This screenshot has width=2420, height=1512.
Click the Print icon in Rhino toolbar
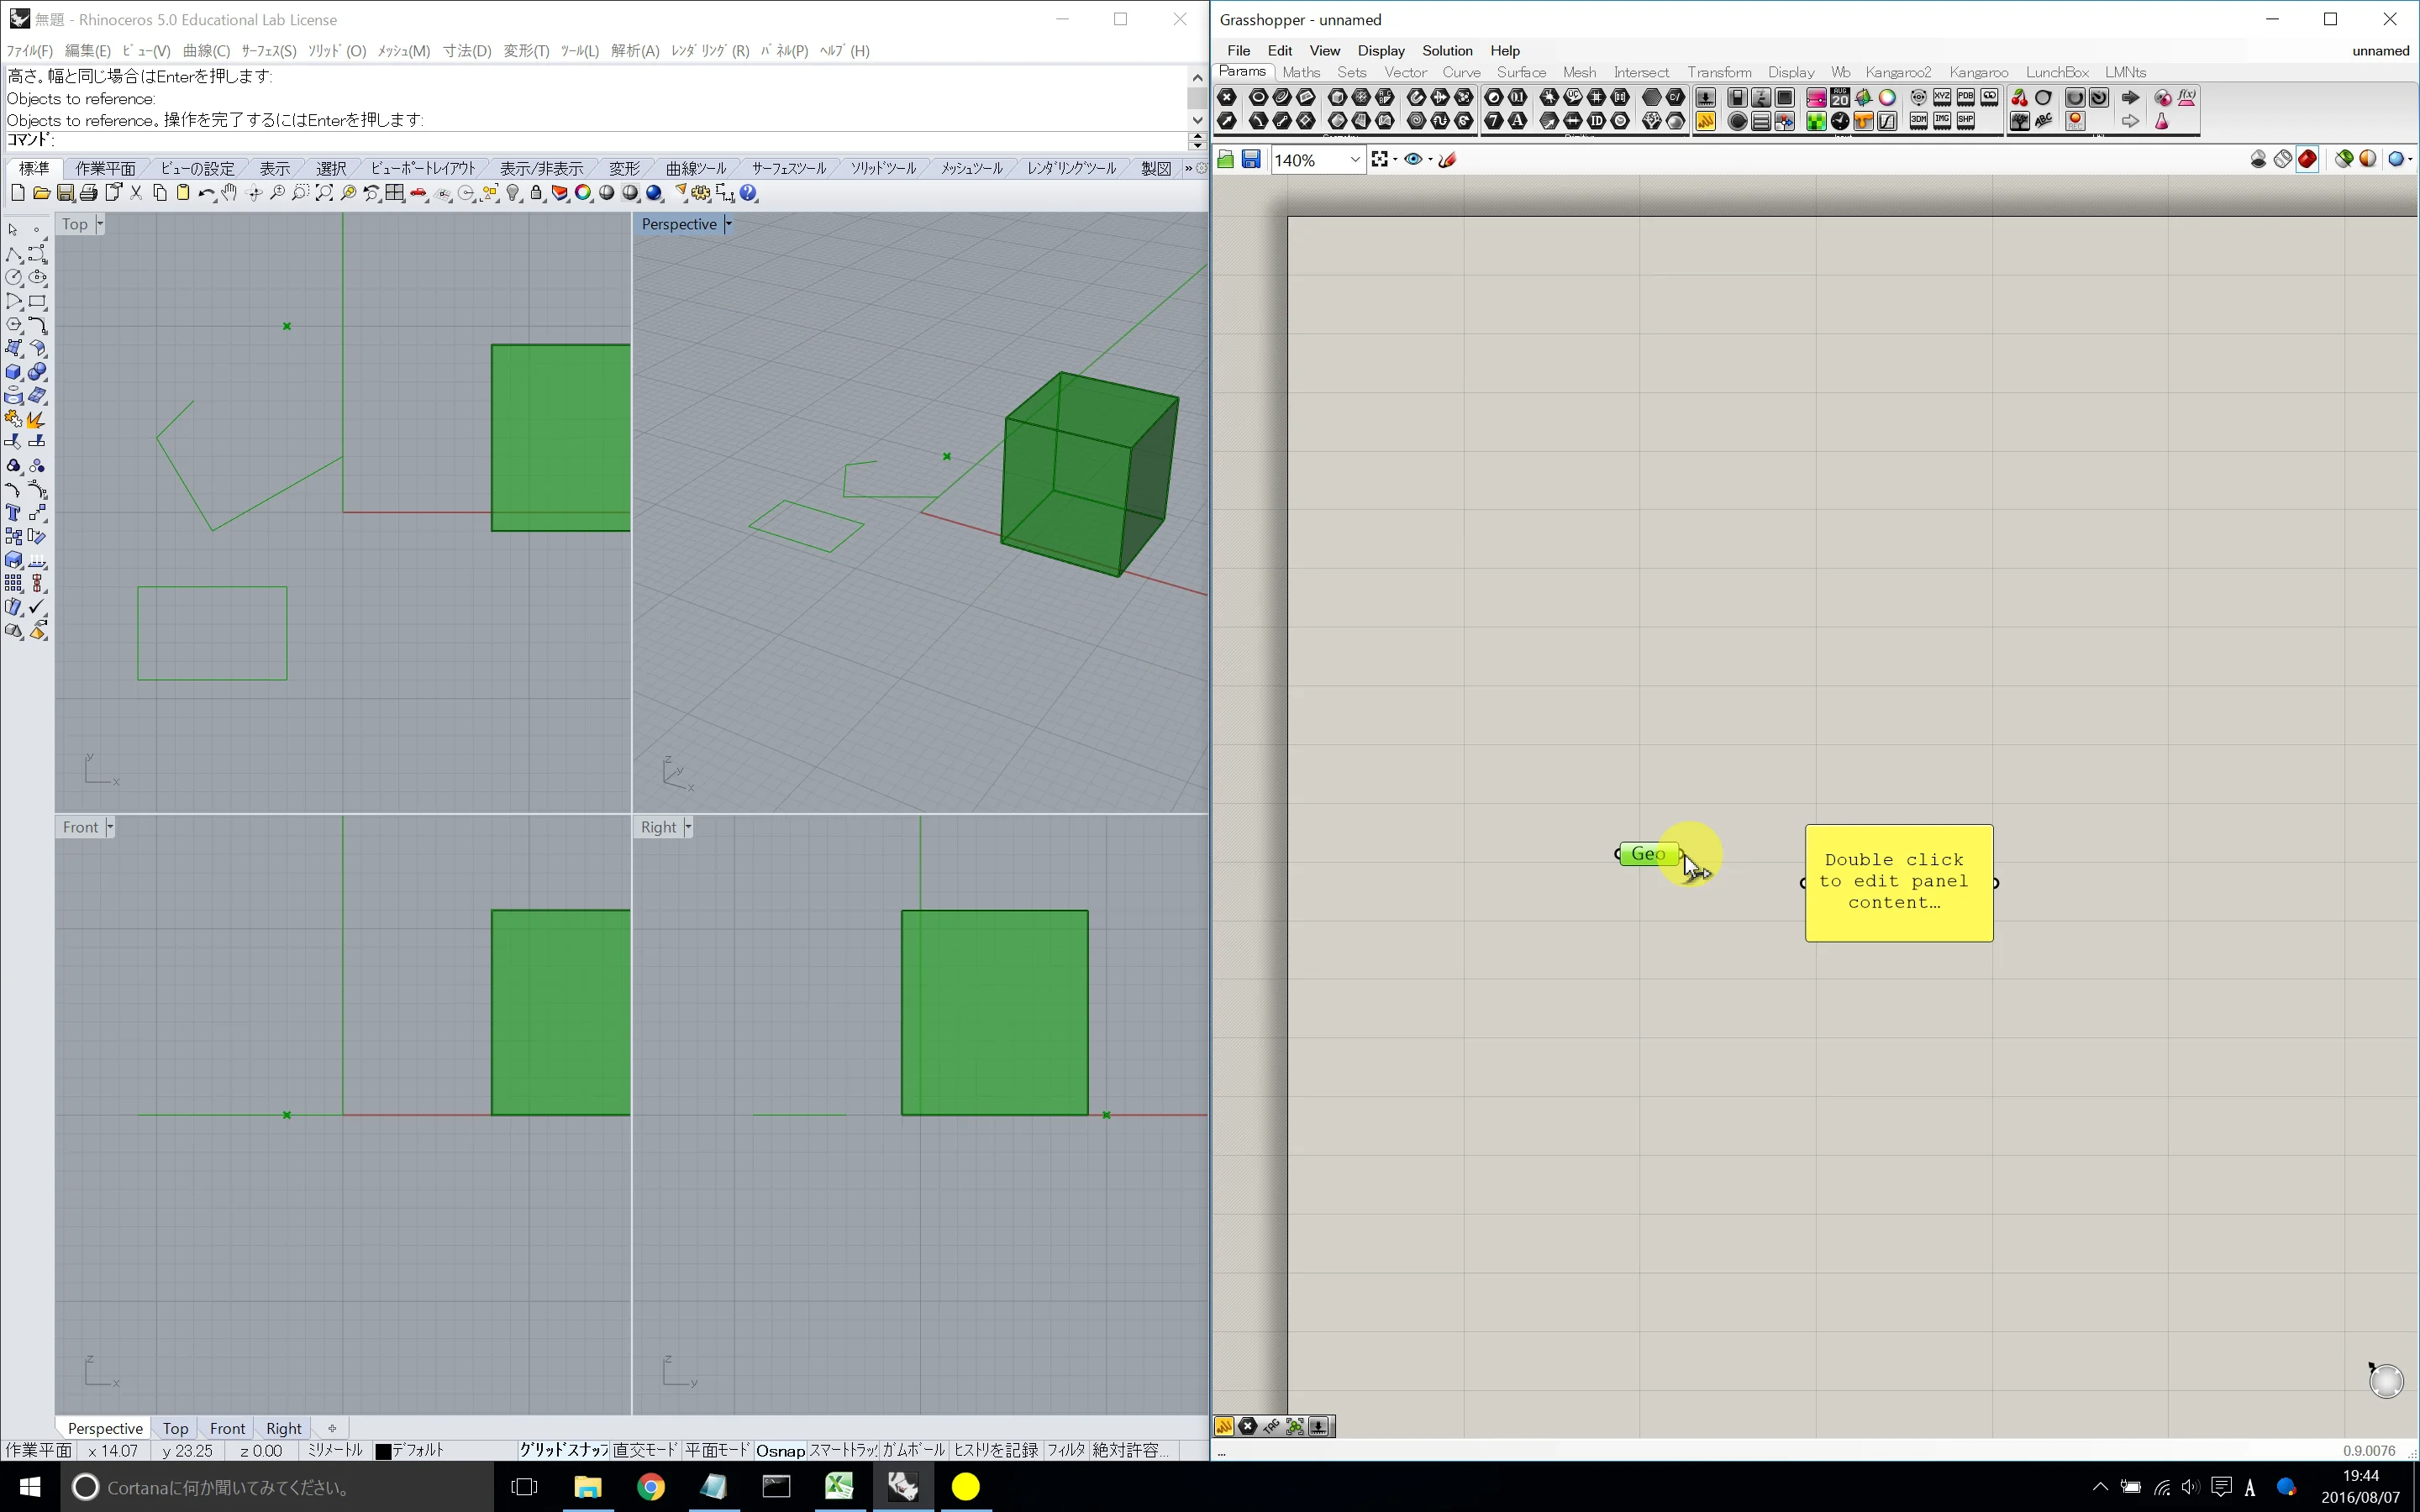click(x=89, y=193)
